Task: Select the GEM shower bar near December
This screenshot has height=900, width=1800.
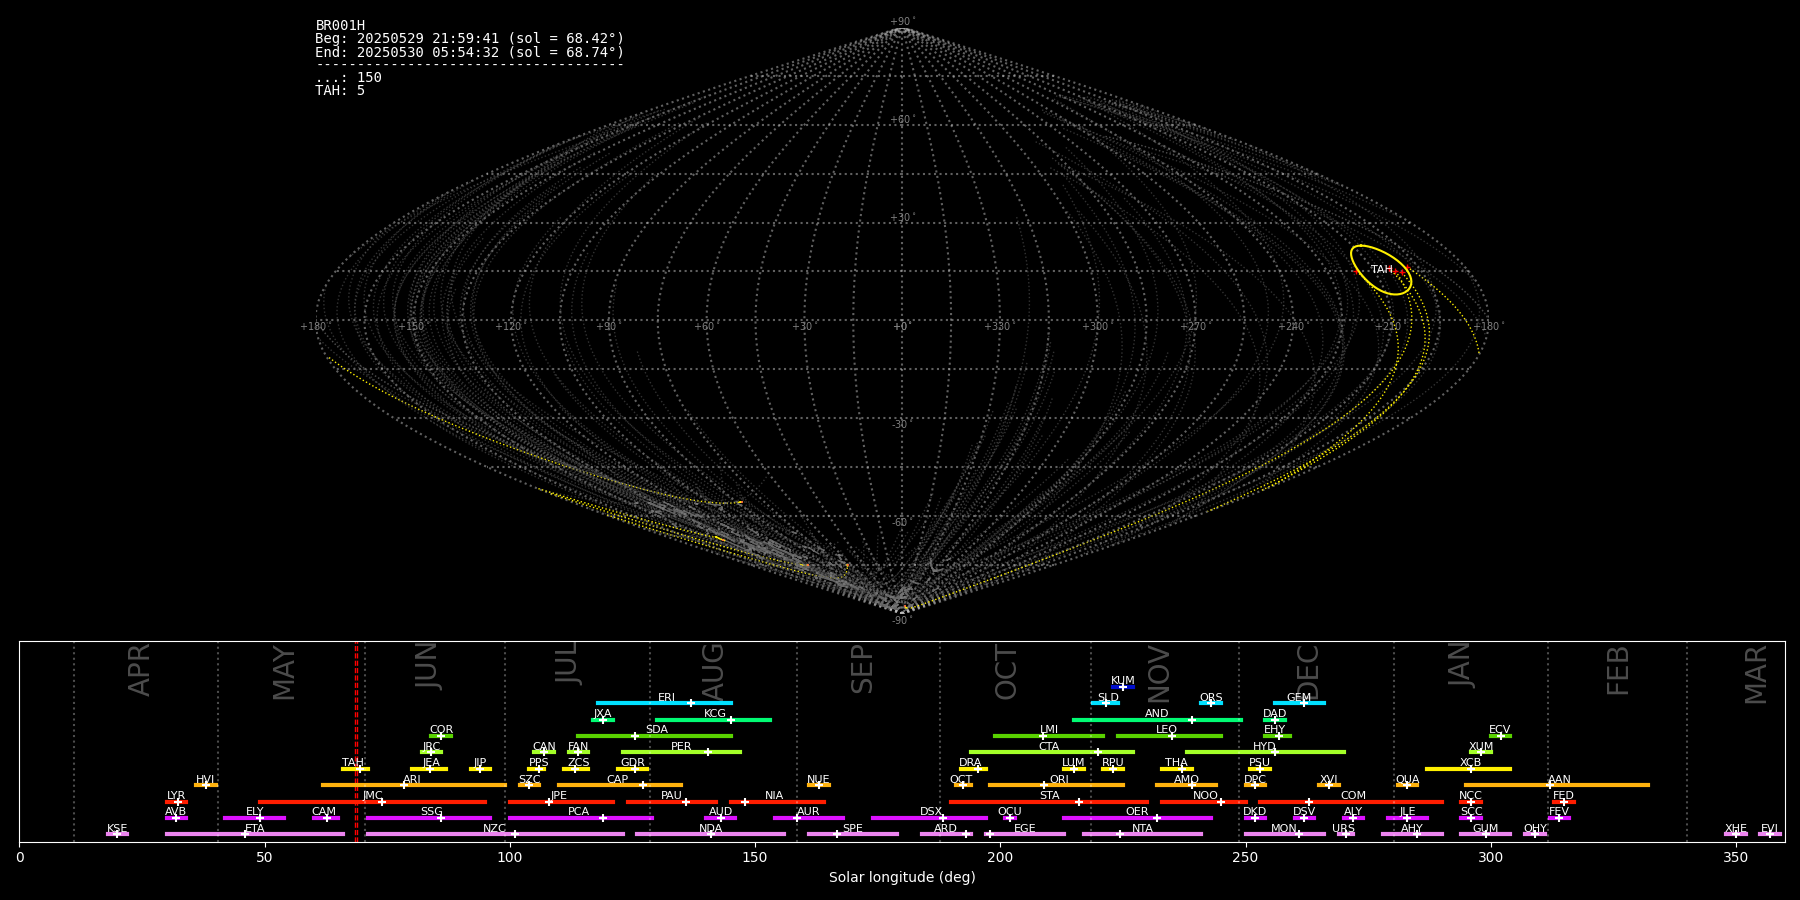Action: pyautogui.click(x=1299, y=703)
